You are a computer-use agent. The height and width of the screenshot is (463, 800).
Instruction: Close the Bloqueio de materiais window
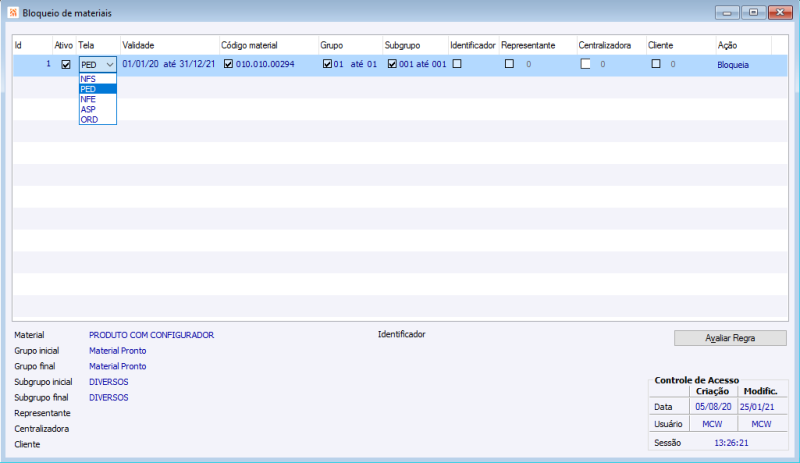click(x=780, y=12)
